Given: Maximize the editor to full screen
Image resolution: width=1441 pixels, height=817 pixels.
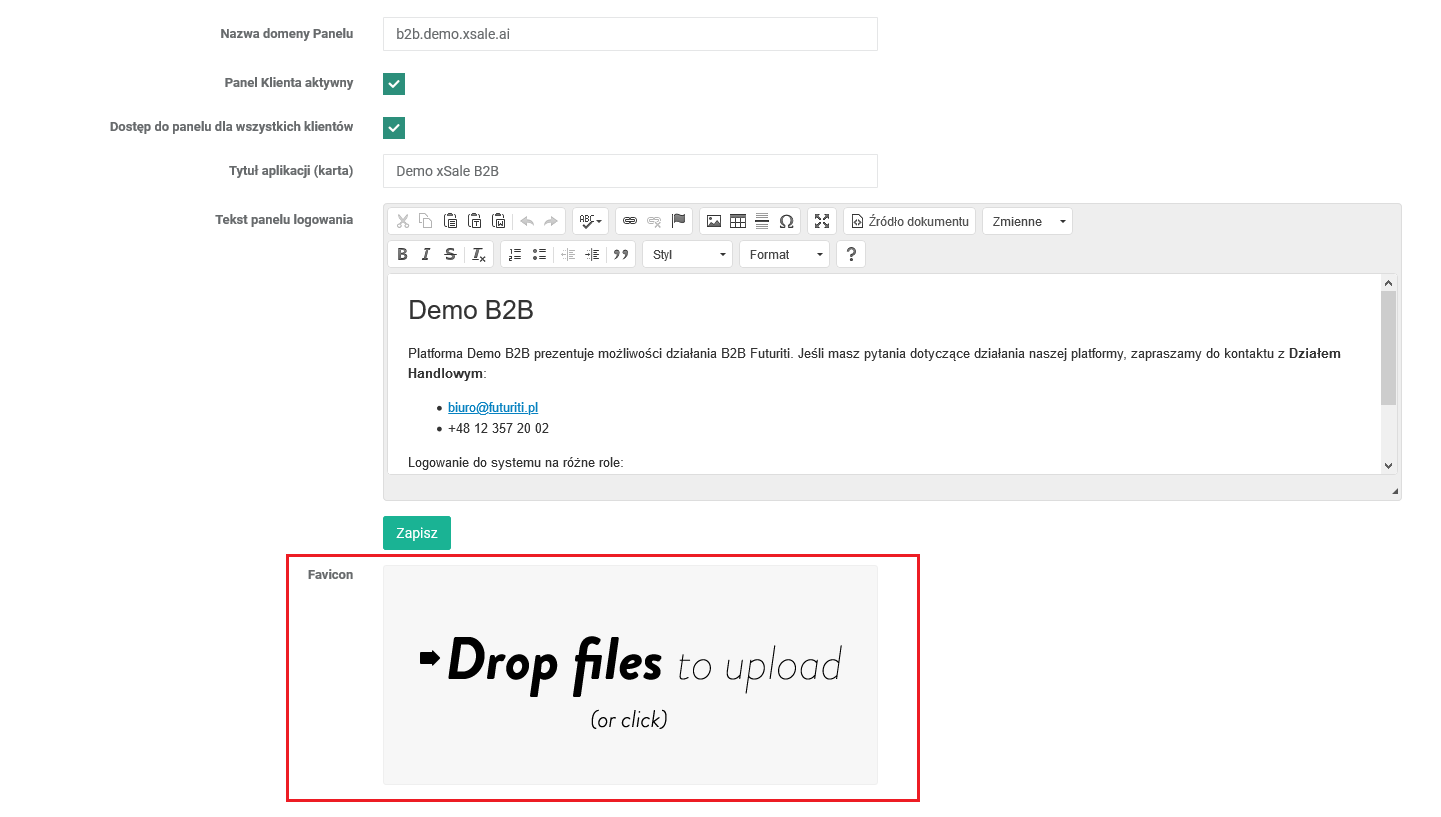Looking at the screenshot, I should [x=822, y=221].
